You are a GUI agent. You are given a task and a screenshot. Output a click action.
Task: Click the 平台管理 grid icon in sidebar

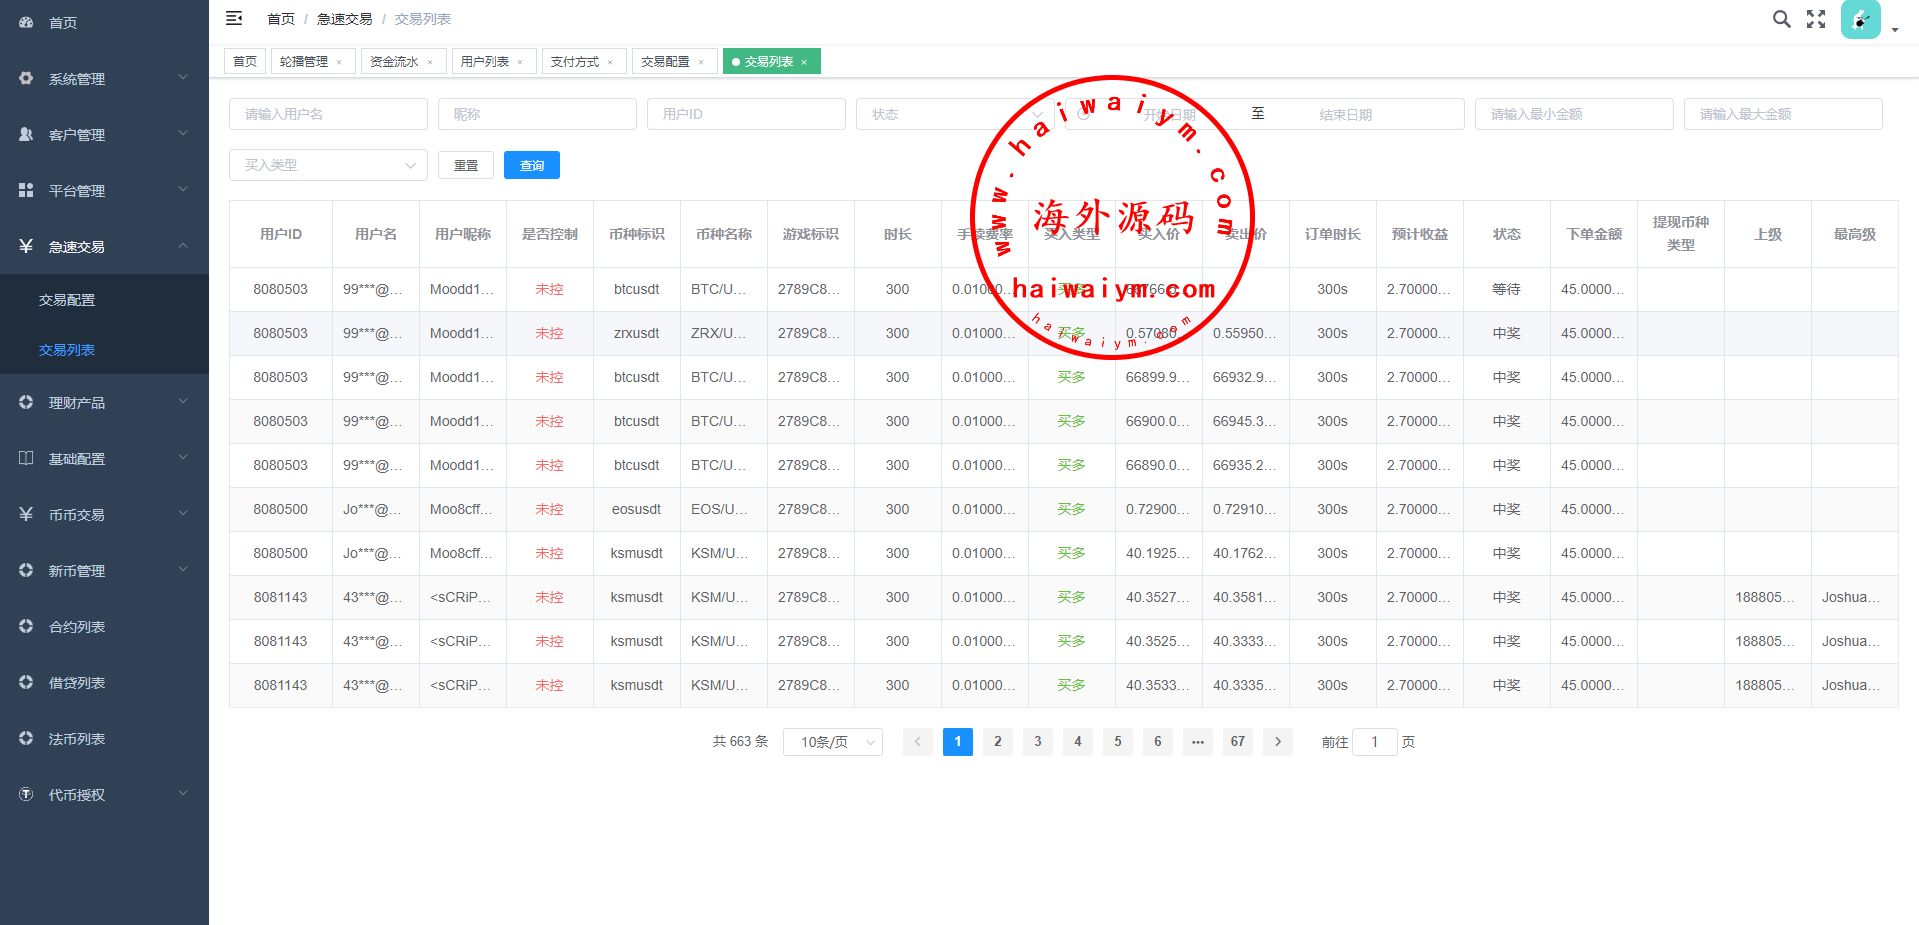click(x=27, y=190)
